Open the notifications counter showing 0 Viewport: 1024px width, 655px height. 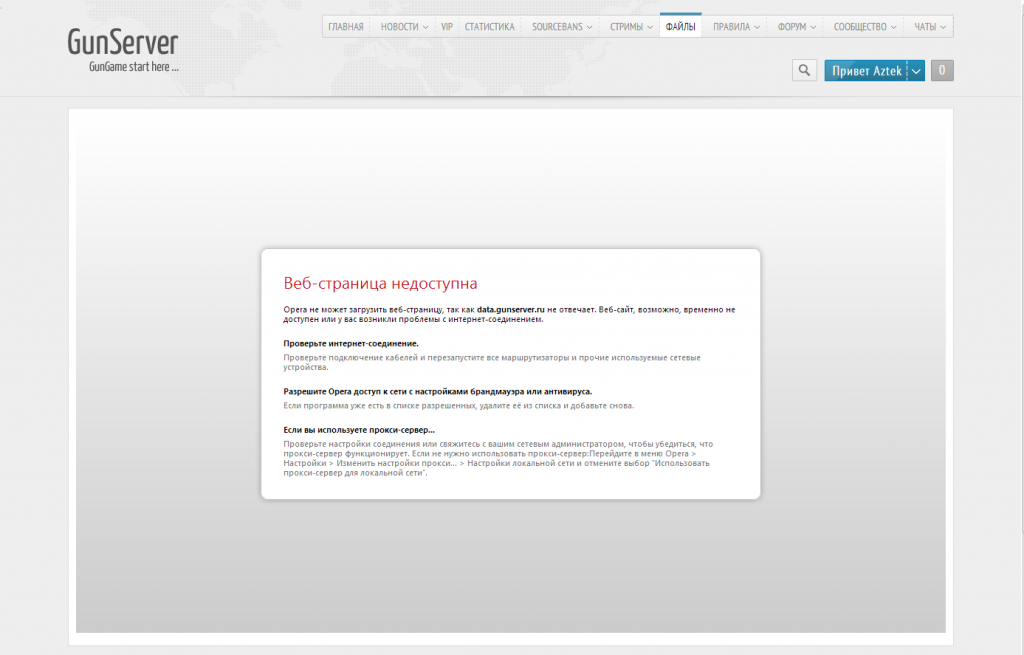pyautogui.click(x=941, y=70)
